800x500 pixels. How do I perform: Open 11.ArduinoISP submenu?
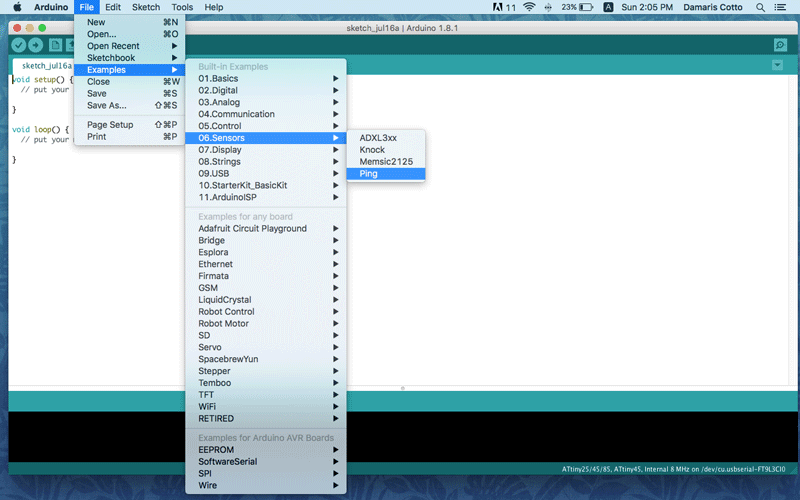click(266, 197)
